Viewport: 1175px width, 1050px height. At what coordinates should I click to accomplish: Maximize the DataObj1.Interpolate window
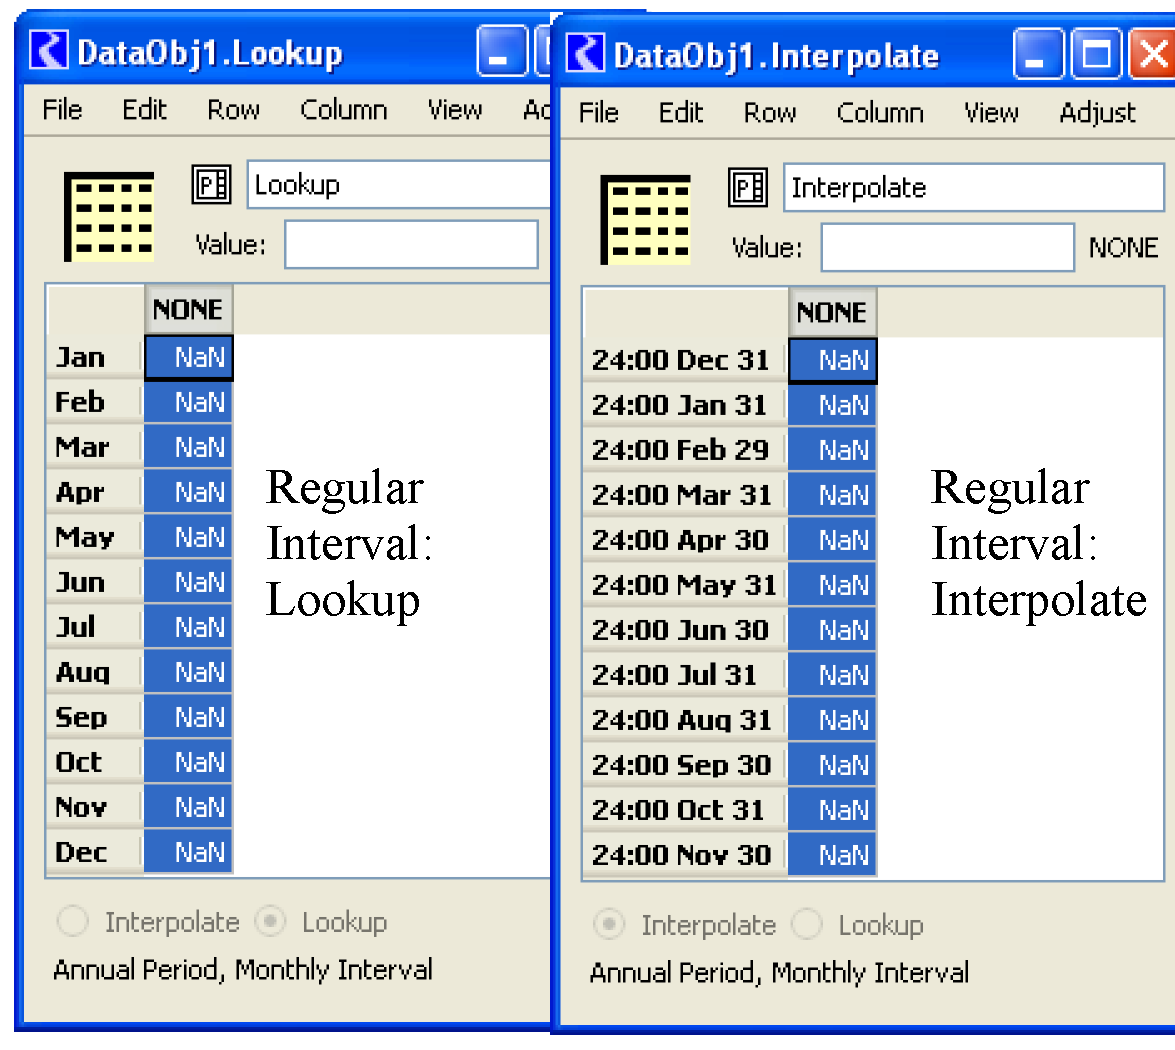(1096, 55)
